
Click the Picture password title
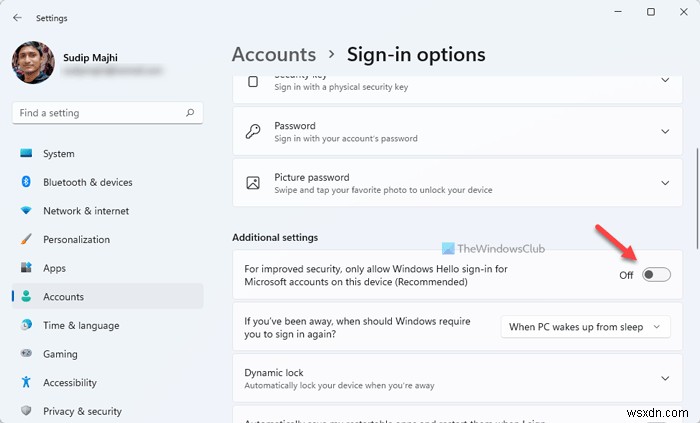[312, 177]
